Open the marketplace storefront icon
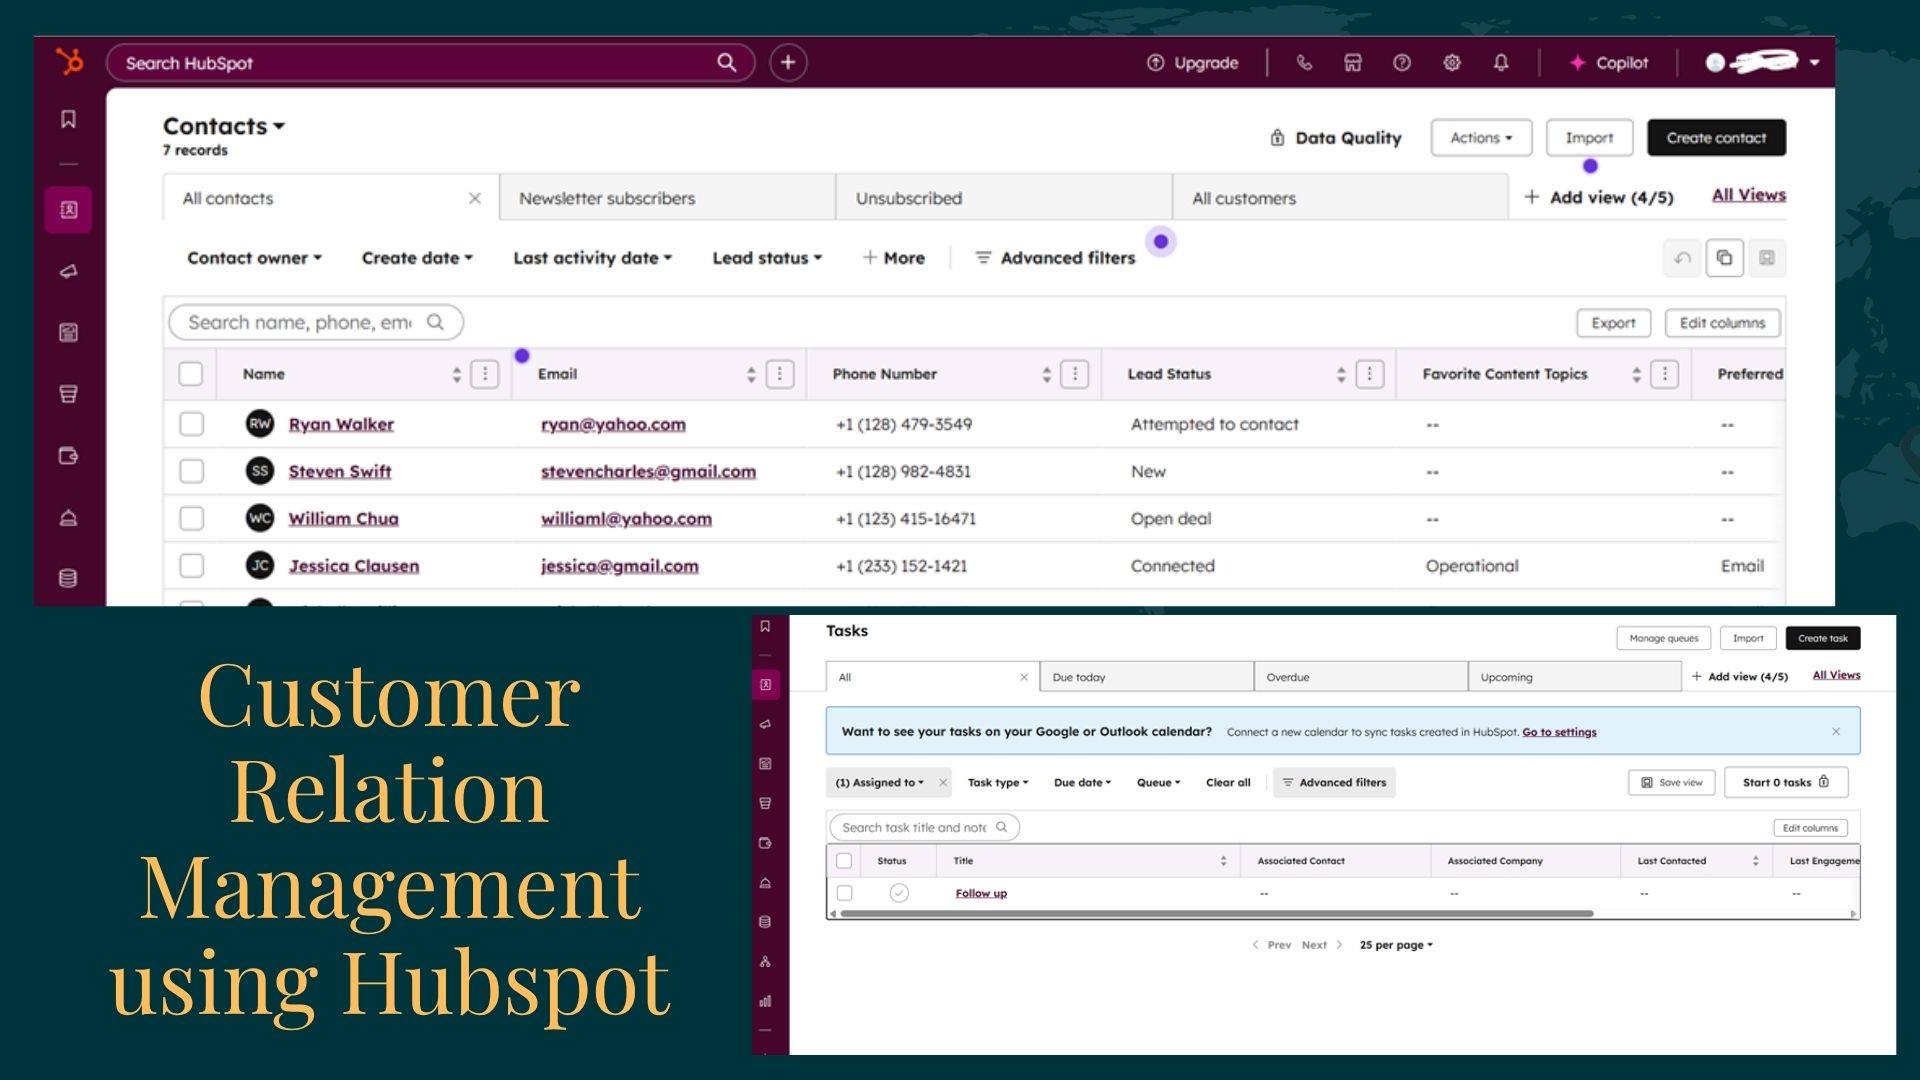Image resolution: width=1920 pixels, height=1080 pixels. (1353, 63)
